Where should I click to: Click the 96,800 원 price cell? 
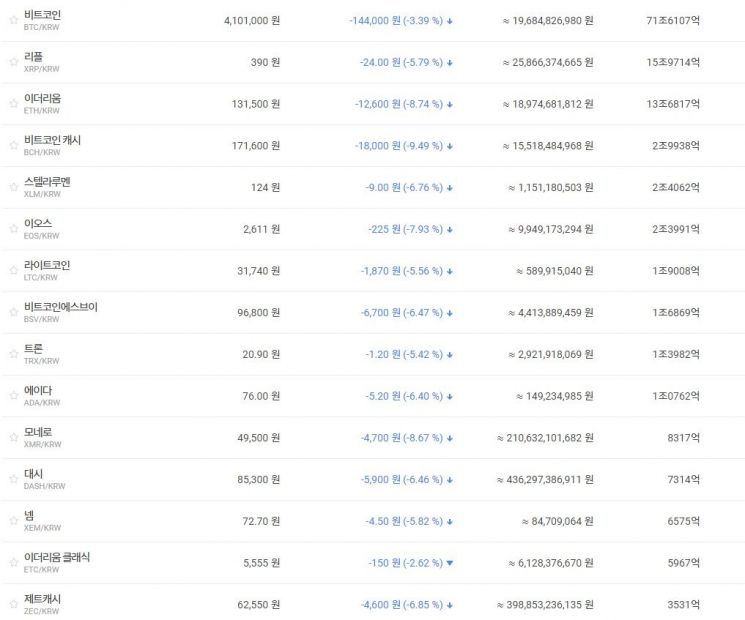coord(258,313)
